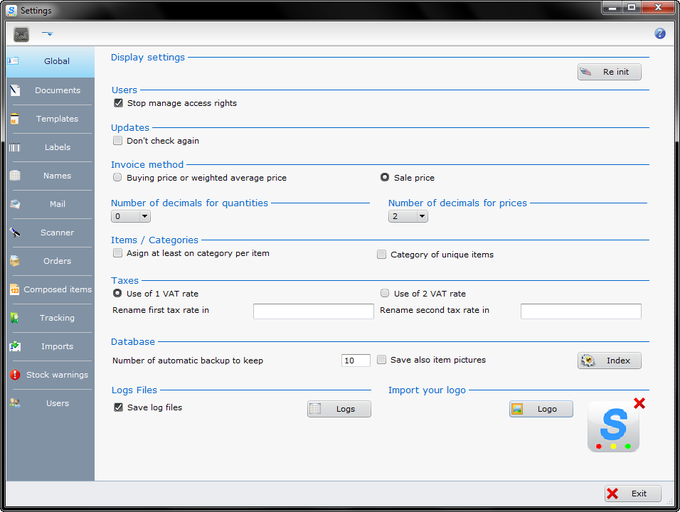The image size is (680, 512).
Task: Switch to the Labels tab
Action: tap(51, 147)
